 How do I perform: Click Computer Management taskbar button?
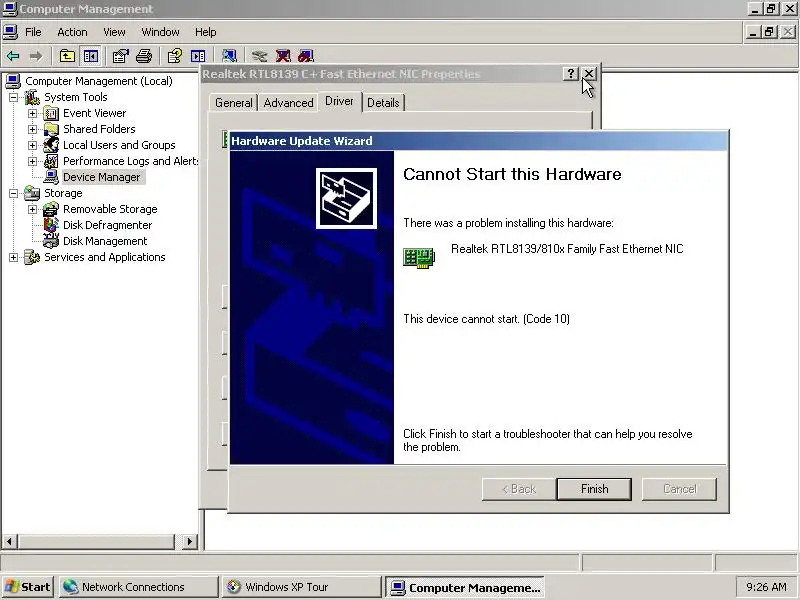pos(464,588)
